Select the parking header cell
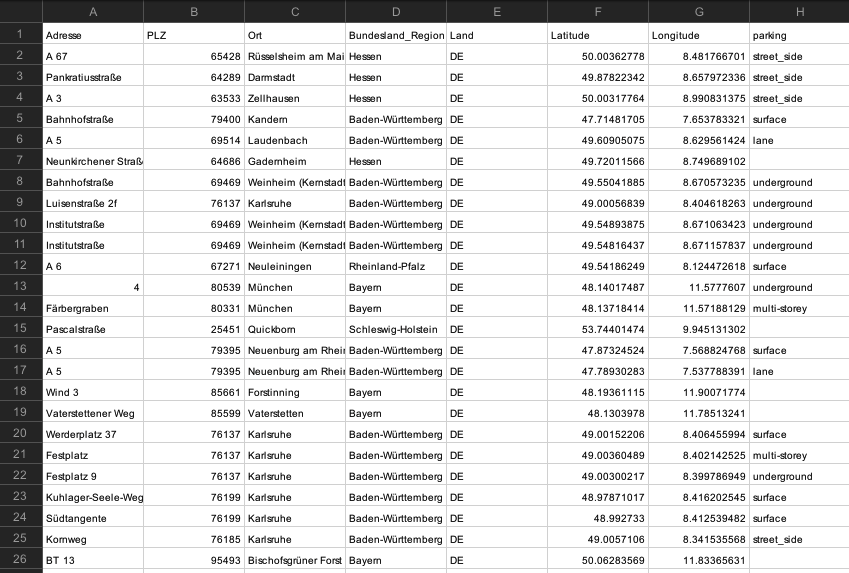The height and width of the screenshot is (573, 849). [x=799, y=35]
